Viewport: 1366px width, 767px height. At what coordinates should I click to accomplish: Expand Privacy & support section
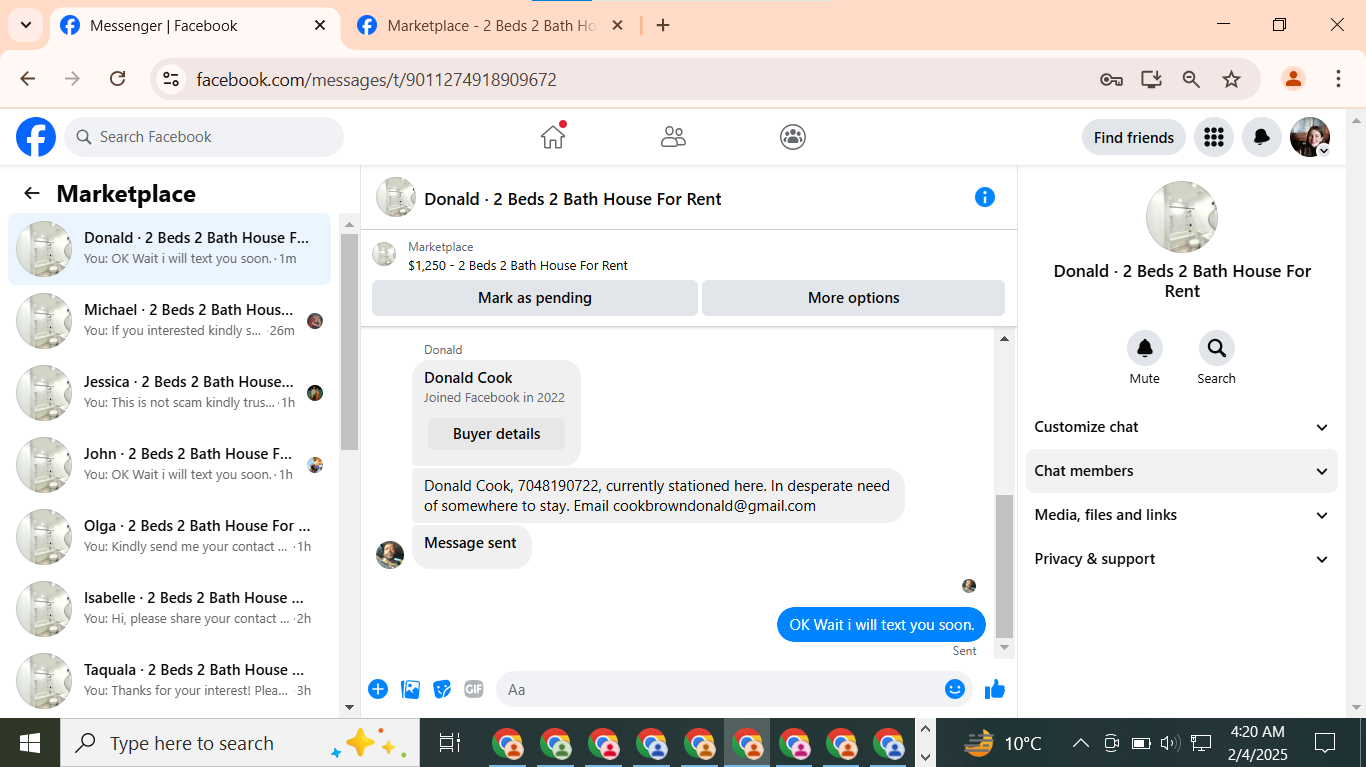click(x=1182, y=559)
